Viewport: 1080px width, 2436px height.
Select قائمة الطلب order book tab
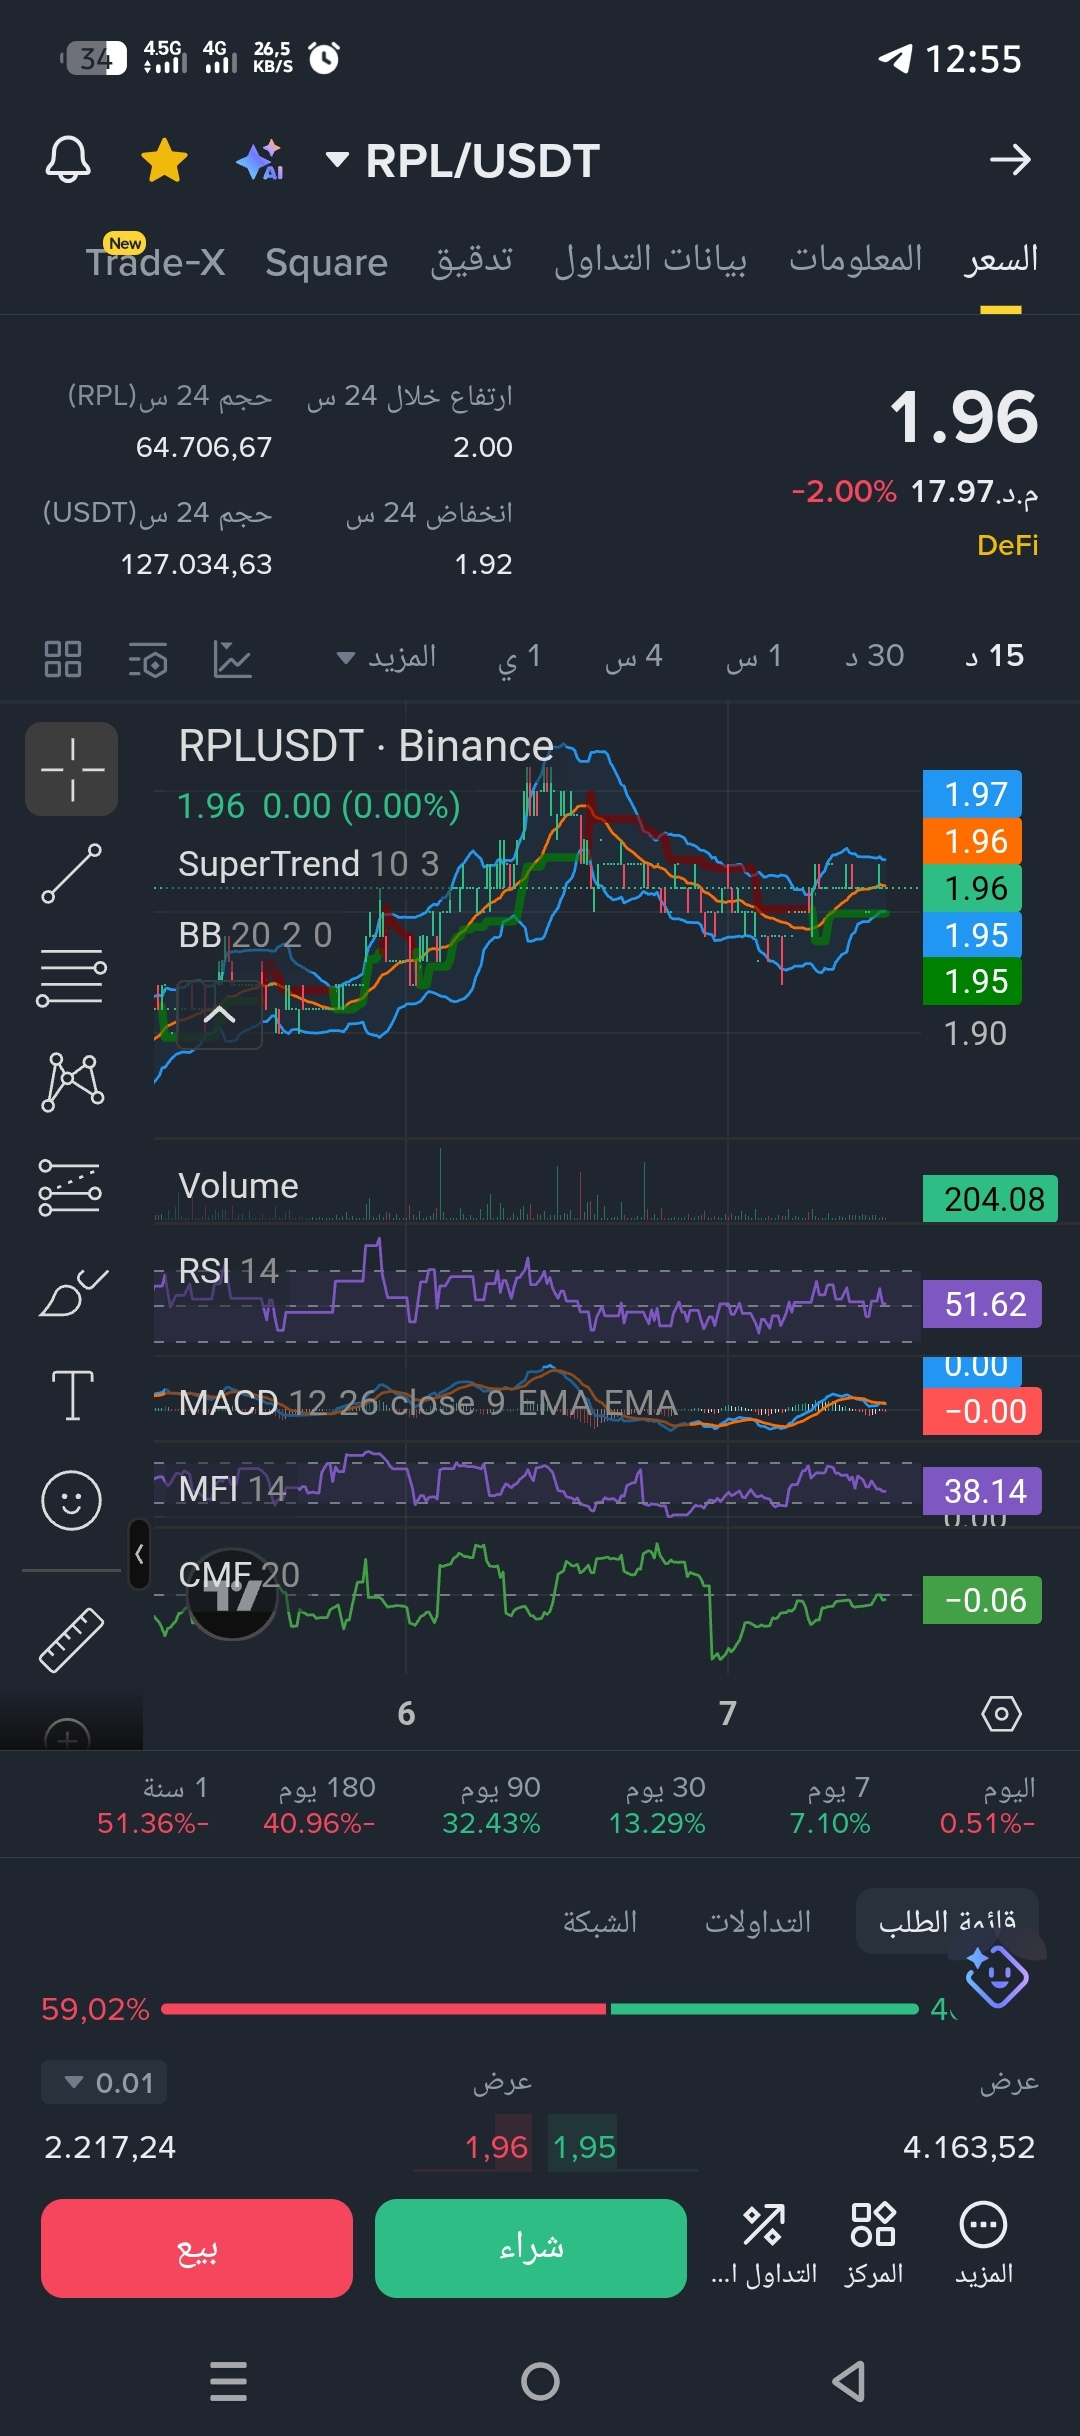947,1921
